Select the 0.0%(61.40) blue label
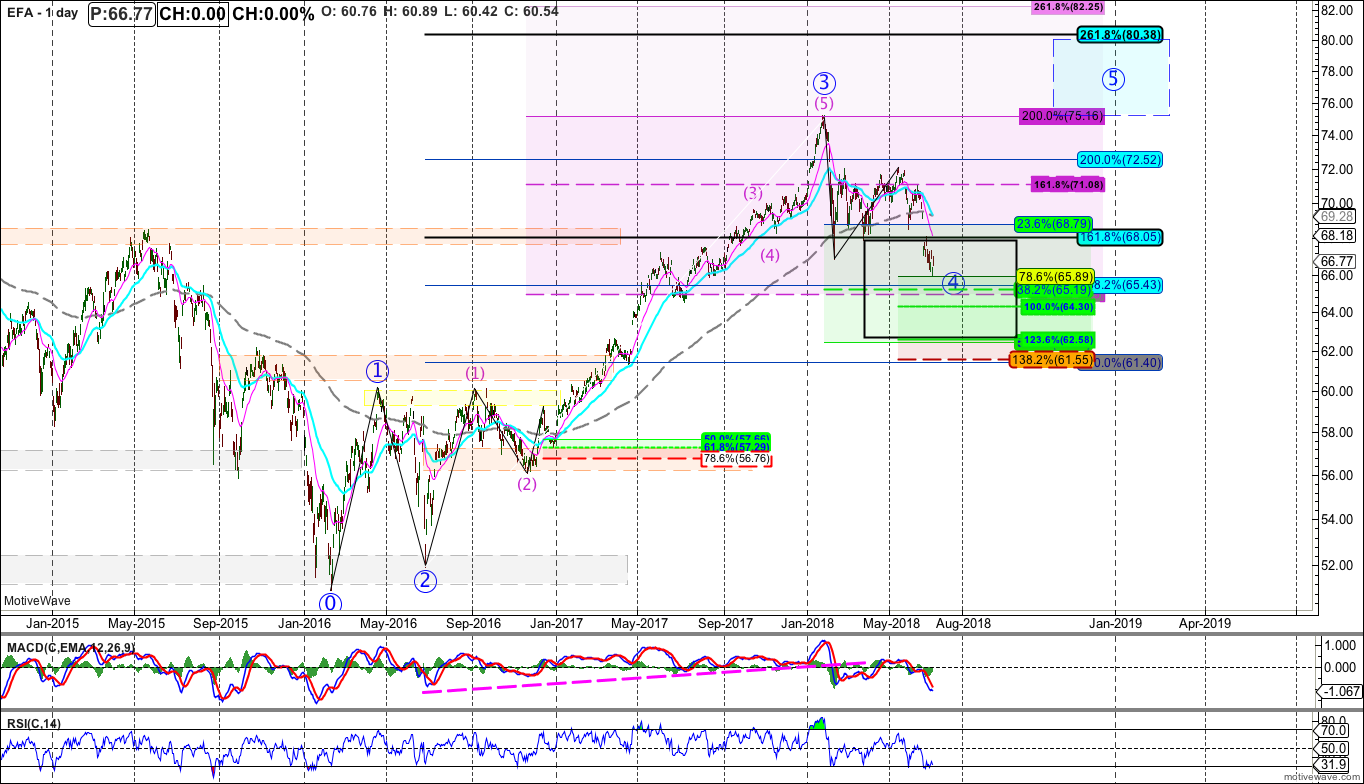 (1126, 361)
